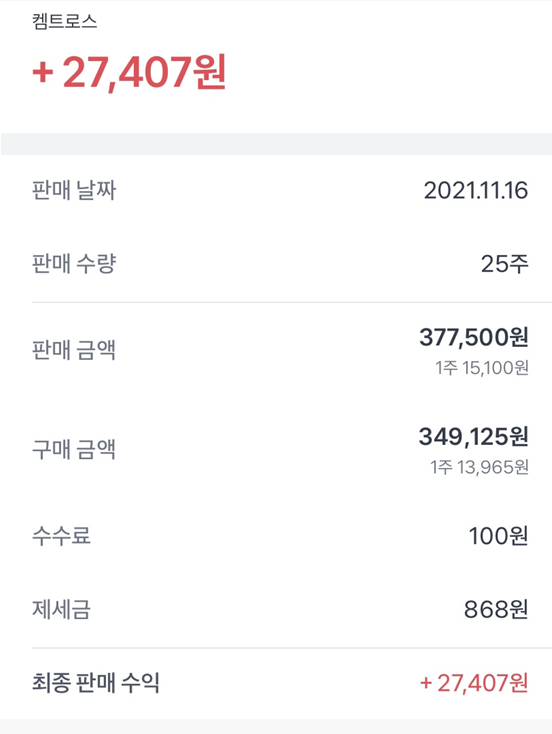Click the 1주 13,965원 per-share purchase price
552x734 pixels.
click(x=479, y=467)
